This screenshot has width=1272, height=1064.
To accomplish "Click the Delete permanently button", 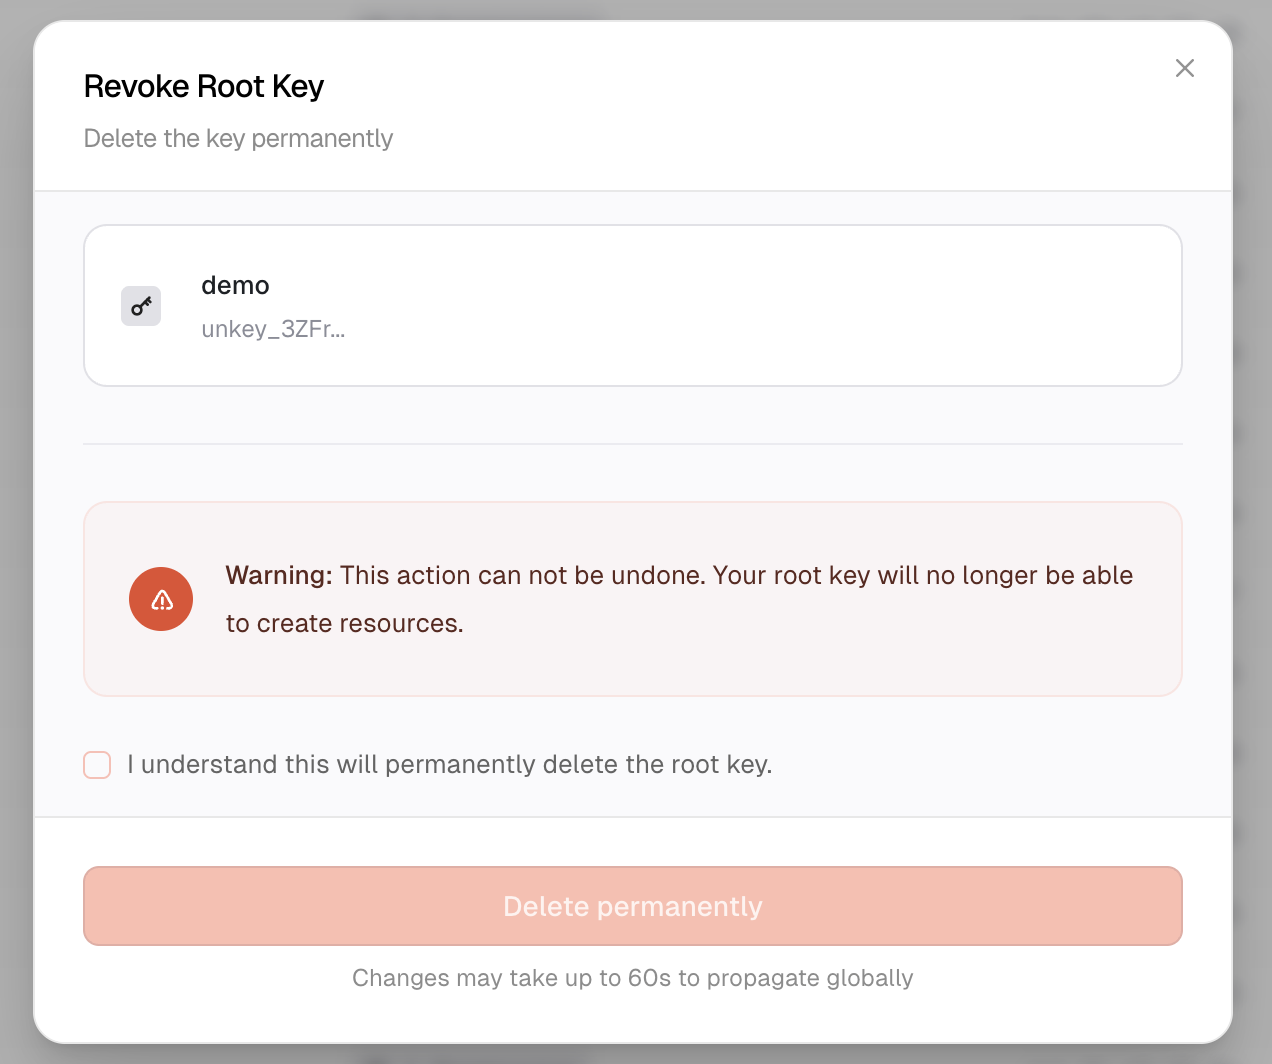I will tap(632, 906).
